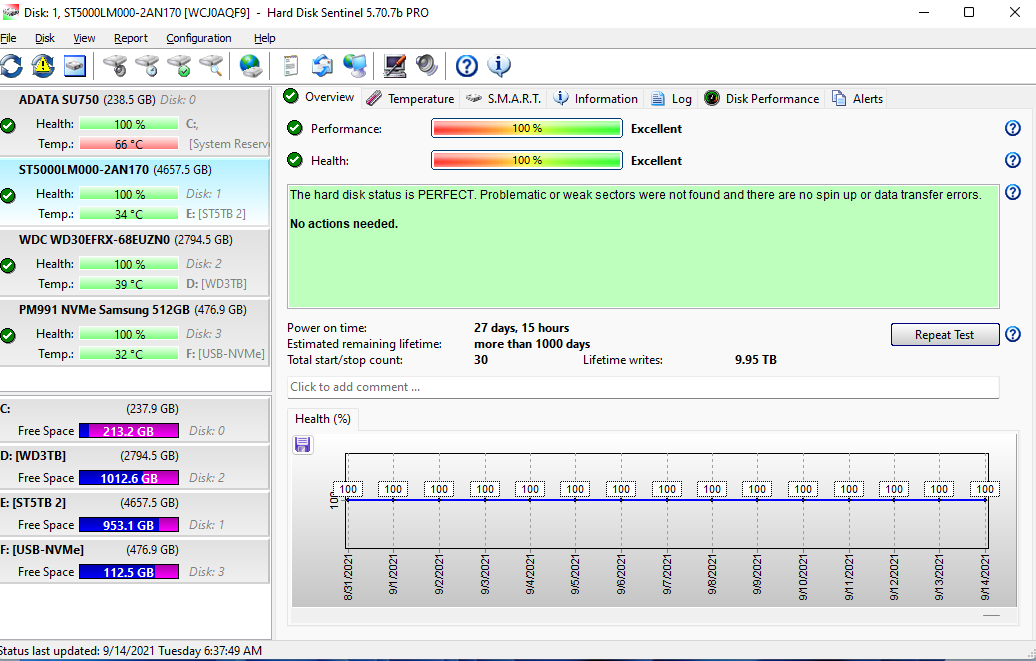Select the ADATA SU750 disk entry

point(135,122)
